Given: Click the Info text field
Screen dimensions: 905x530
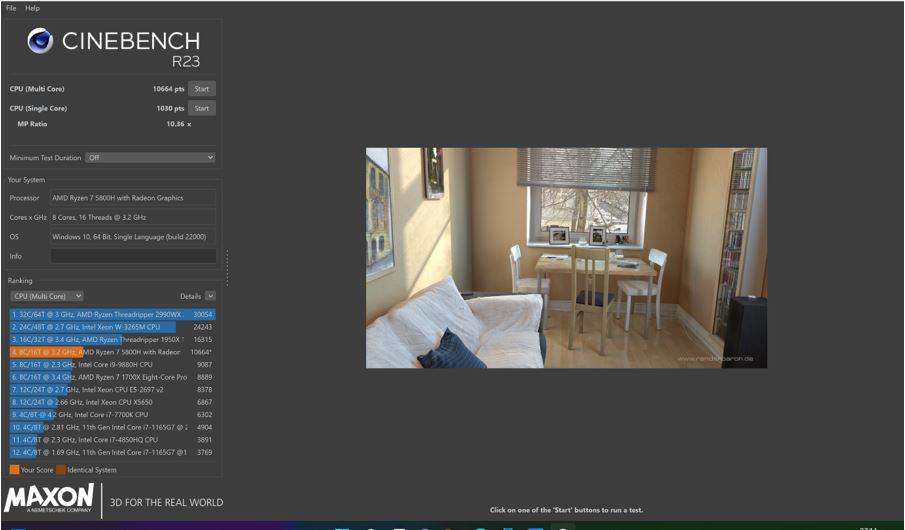Looking at the screenshot, I should click(133, 256).
